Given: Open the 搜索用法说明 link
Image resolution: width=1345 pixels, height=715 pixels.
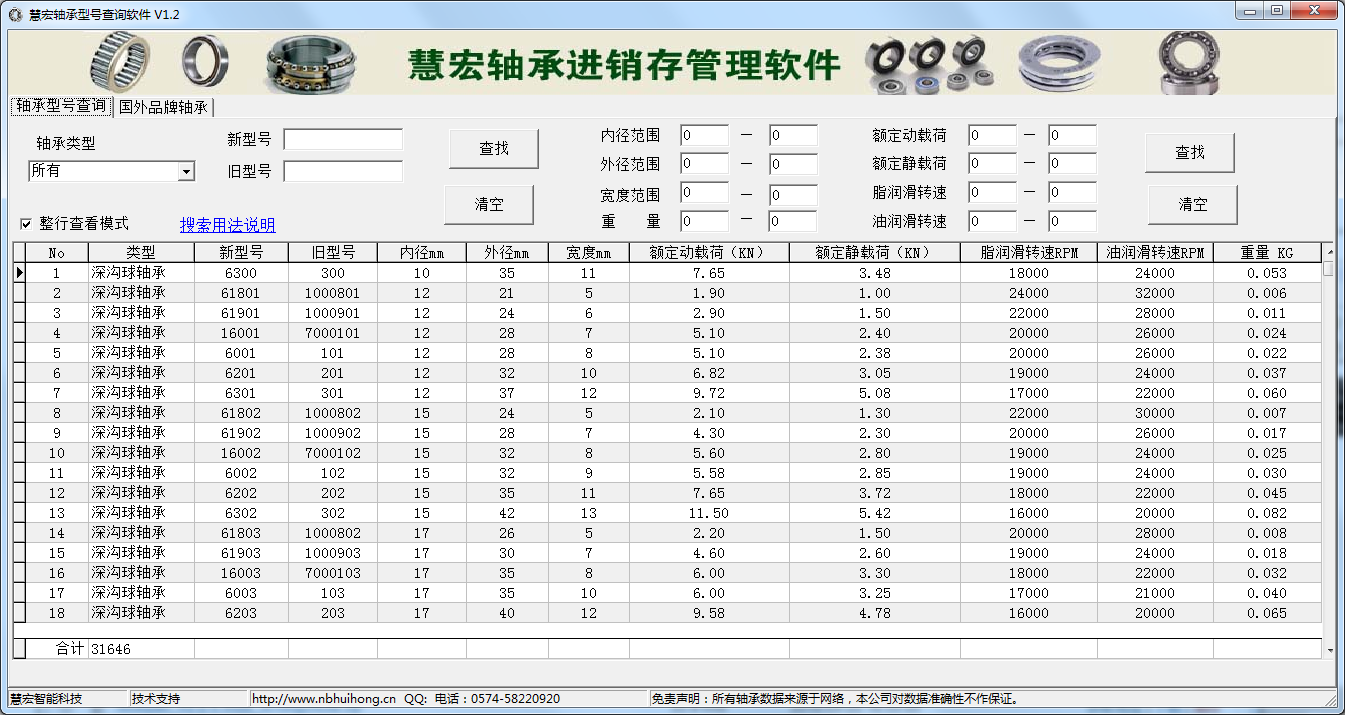Looking at the screenshot, I should 227,225.
